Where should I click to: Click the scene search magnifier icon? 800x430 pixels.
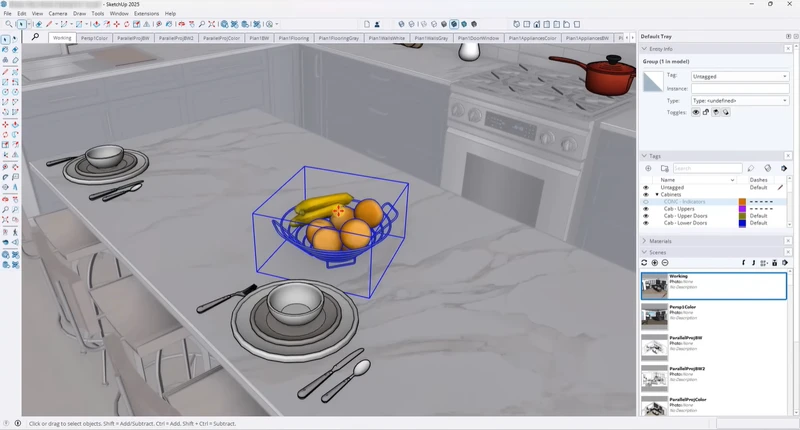tap(35, 37)
